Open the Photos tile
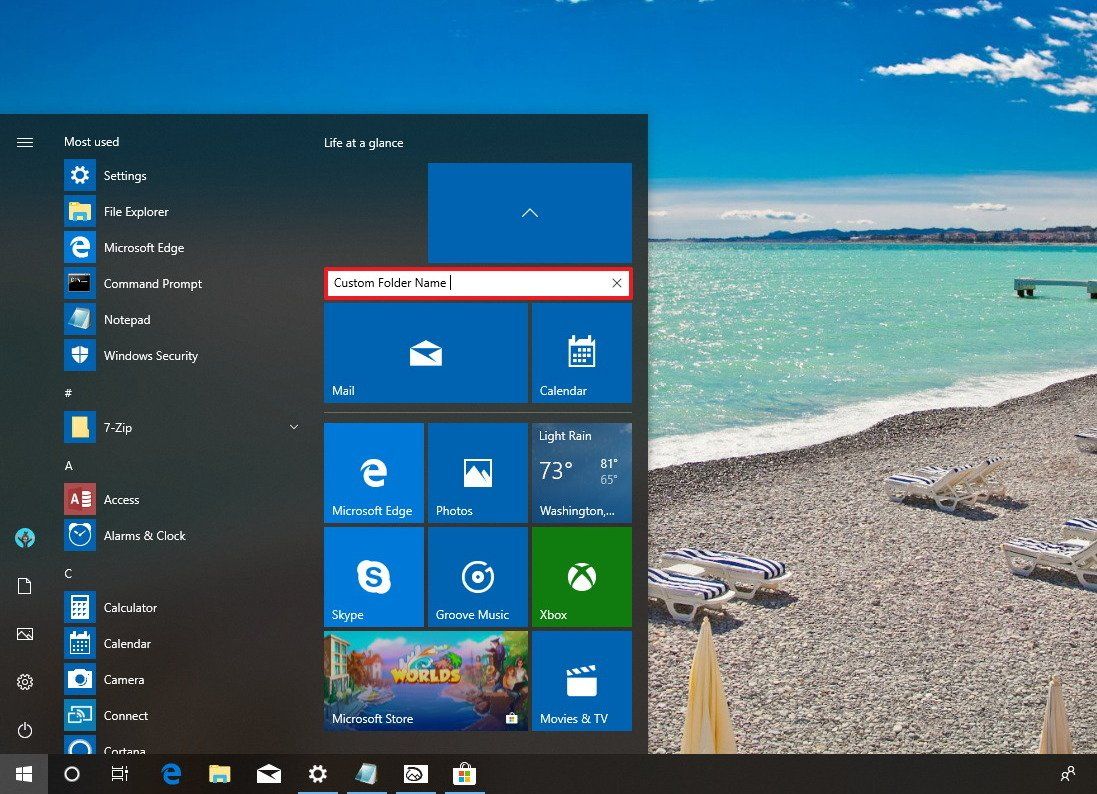Image resolution: width=1097 pixels, height=794 pixels. point(477,472)
